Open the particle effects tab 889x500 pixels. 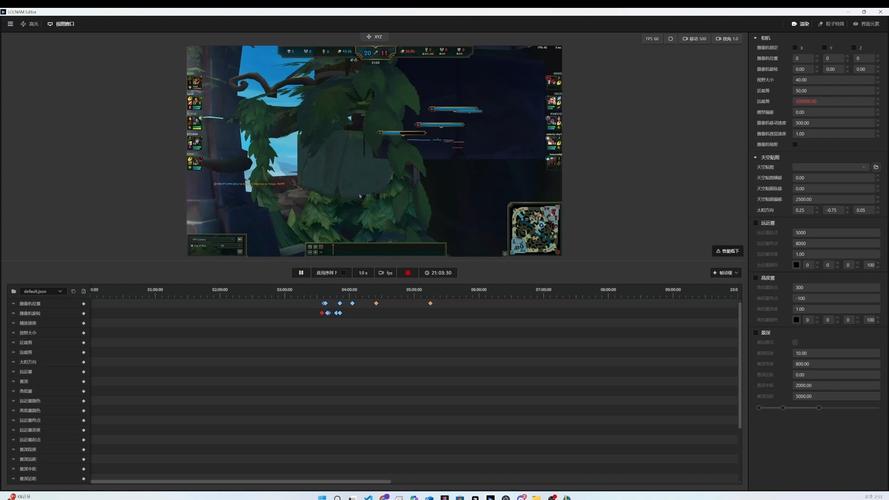(x=830, y=23)
